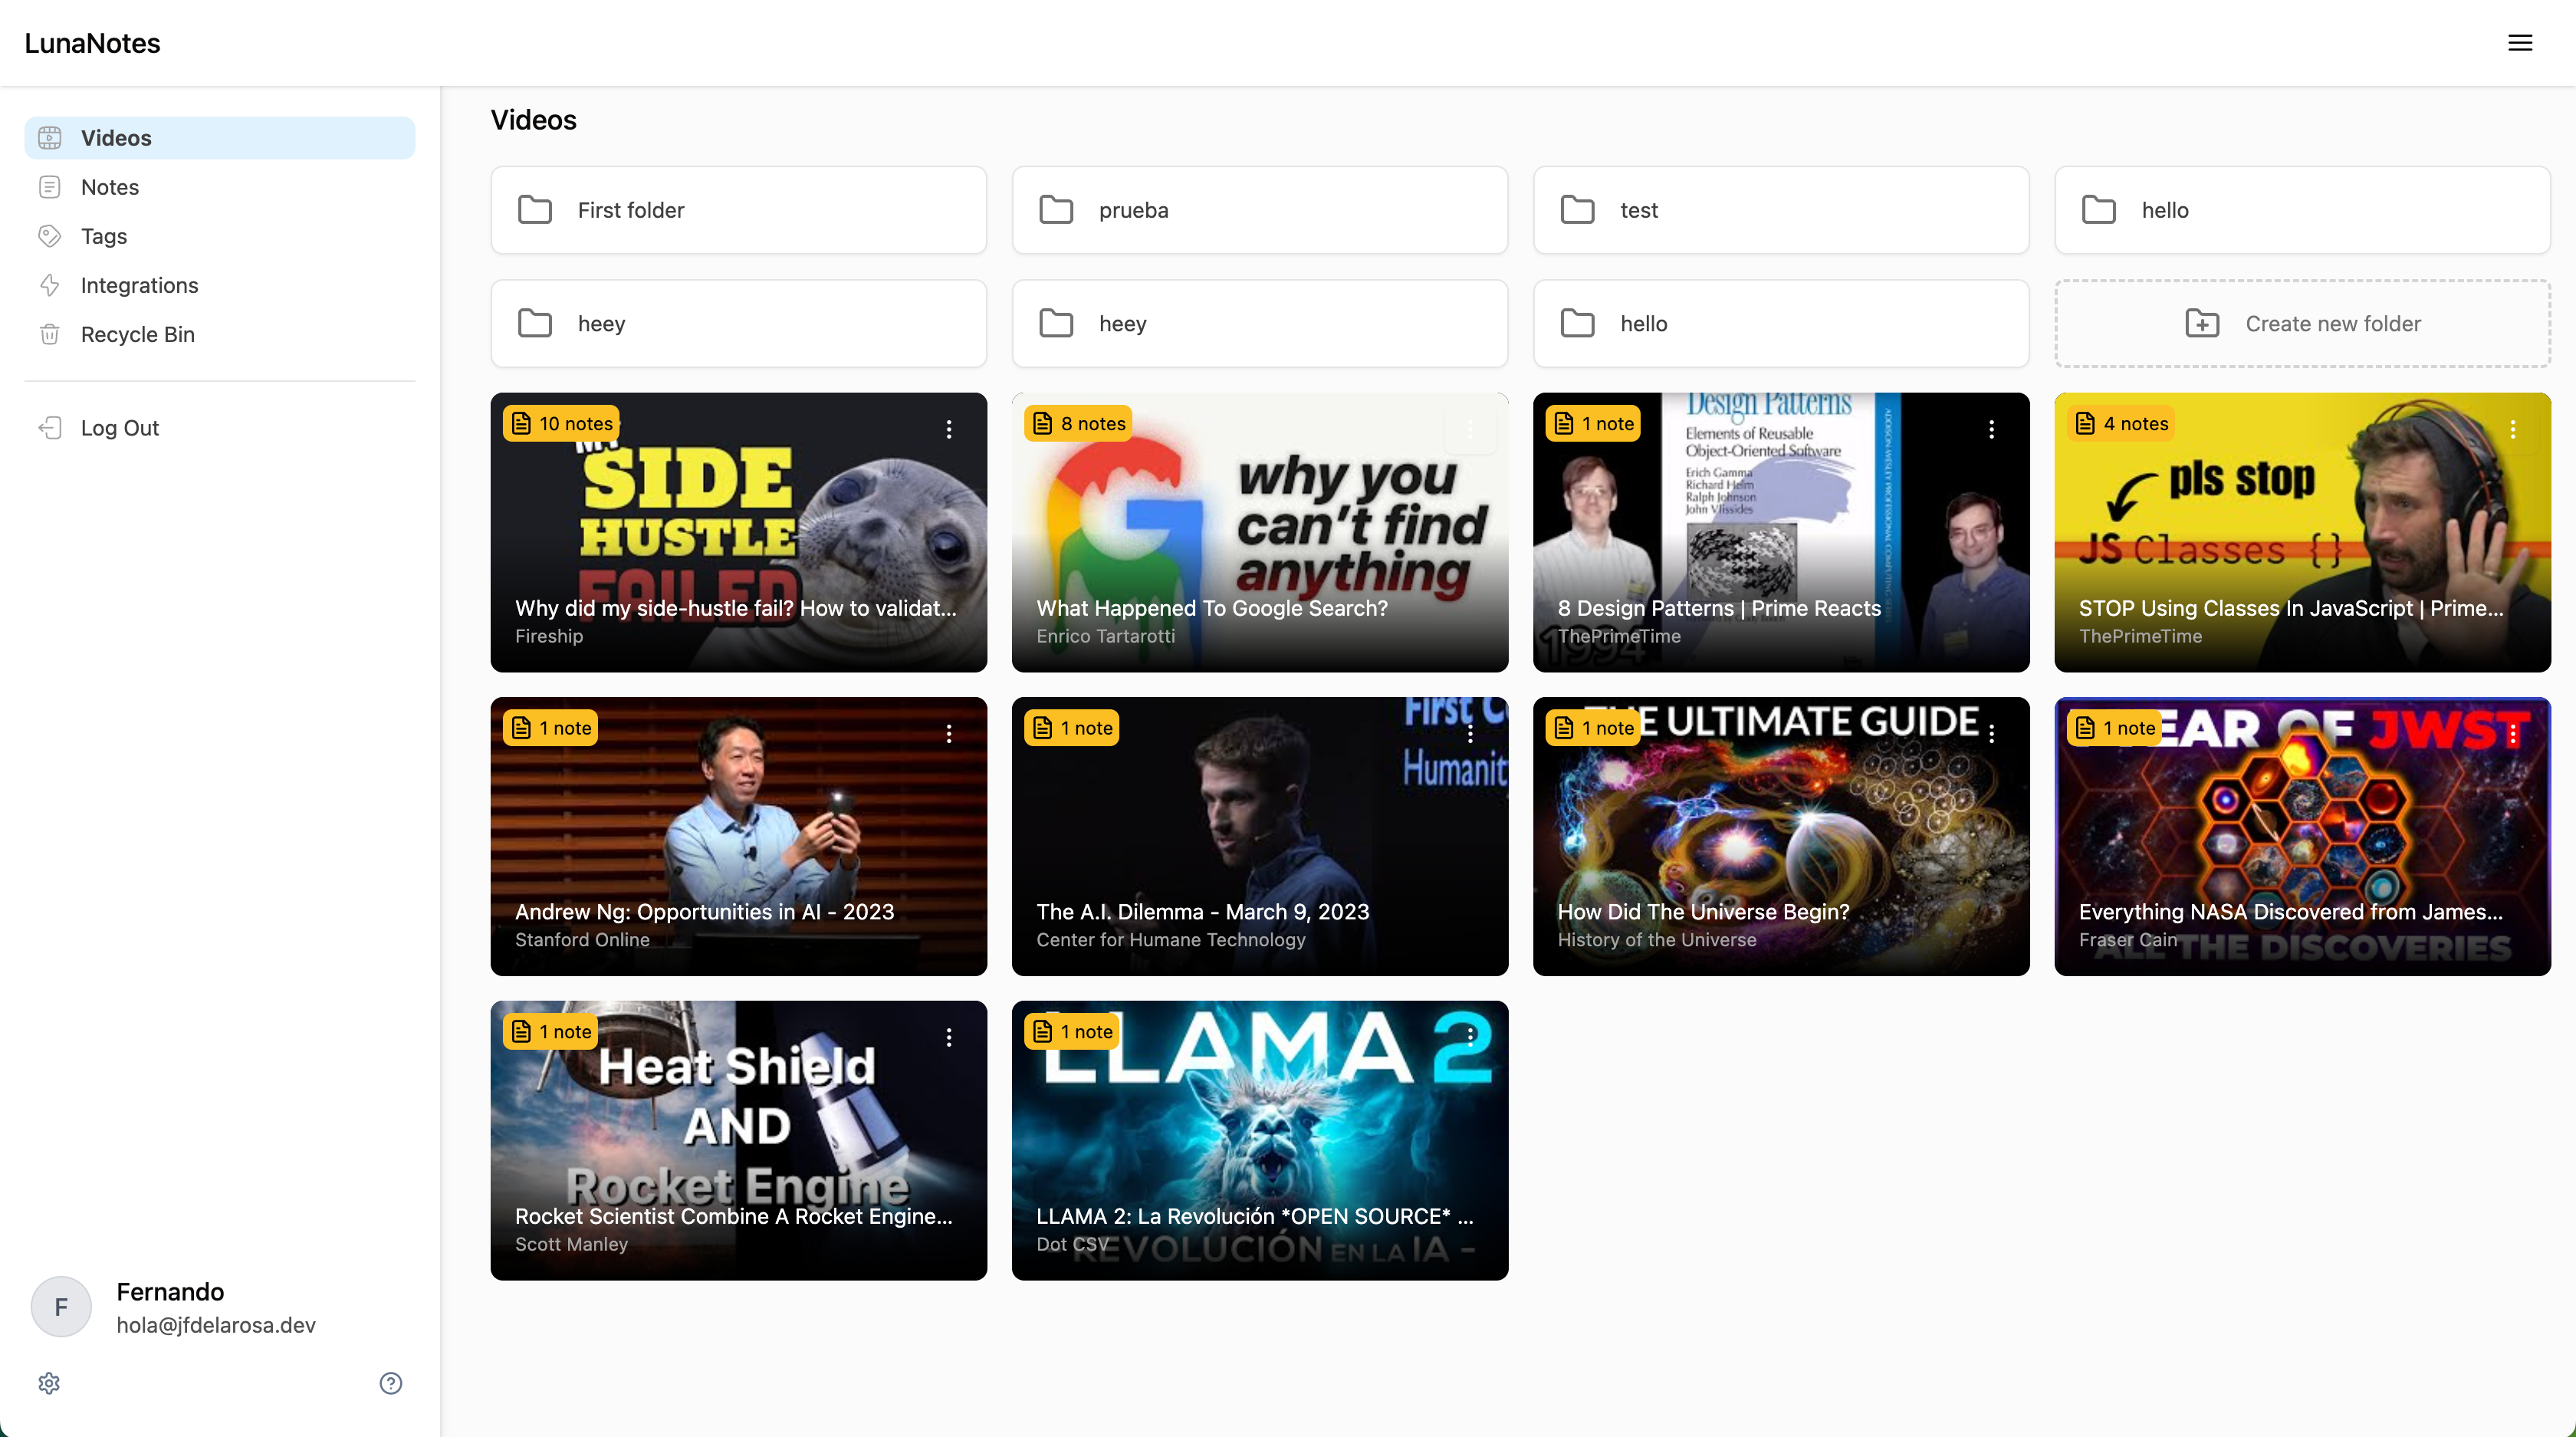2576x1437 pixels.
Task: Open What Happened To Google Search video
Action: tap(1260, 532)
